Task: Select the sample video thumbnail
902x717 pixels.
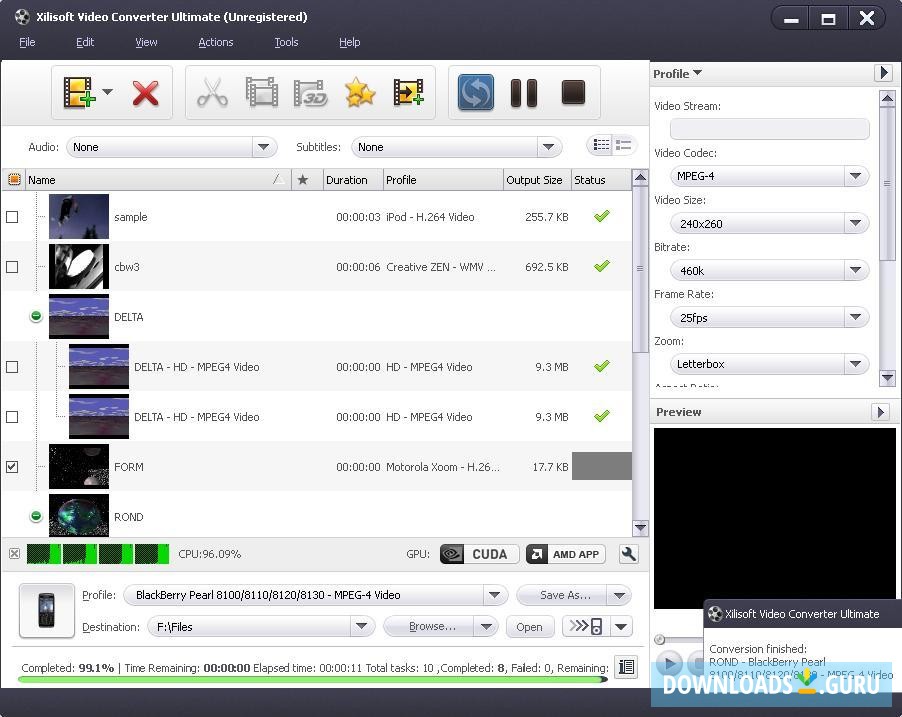Action: 79,216
